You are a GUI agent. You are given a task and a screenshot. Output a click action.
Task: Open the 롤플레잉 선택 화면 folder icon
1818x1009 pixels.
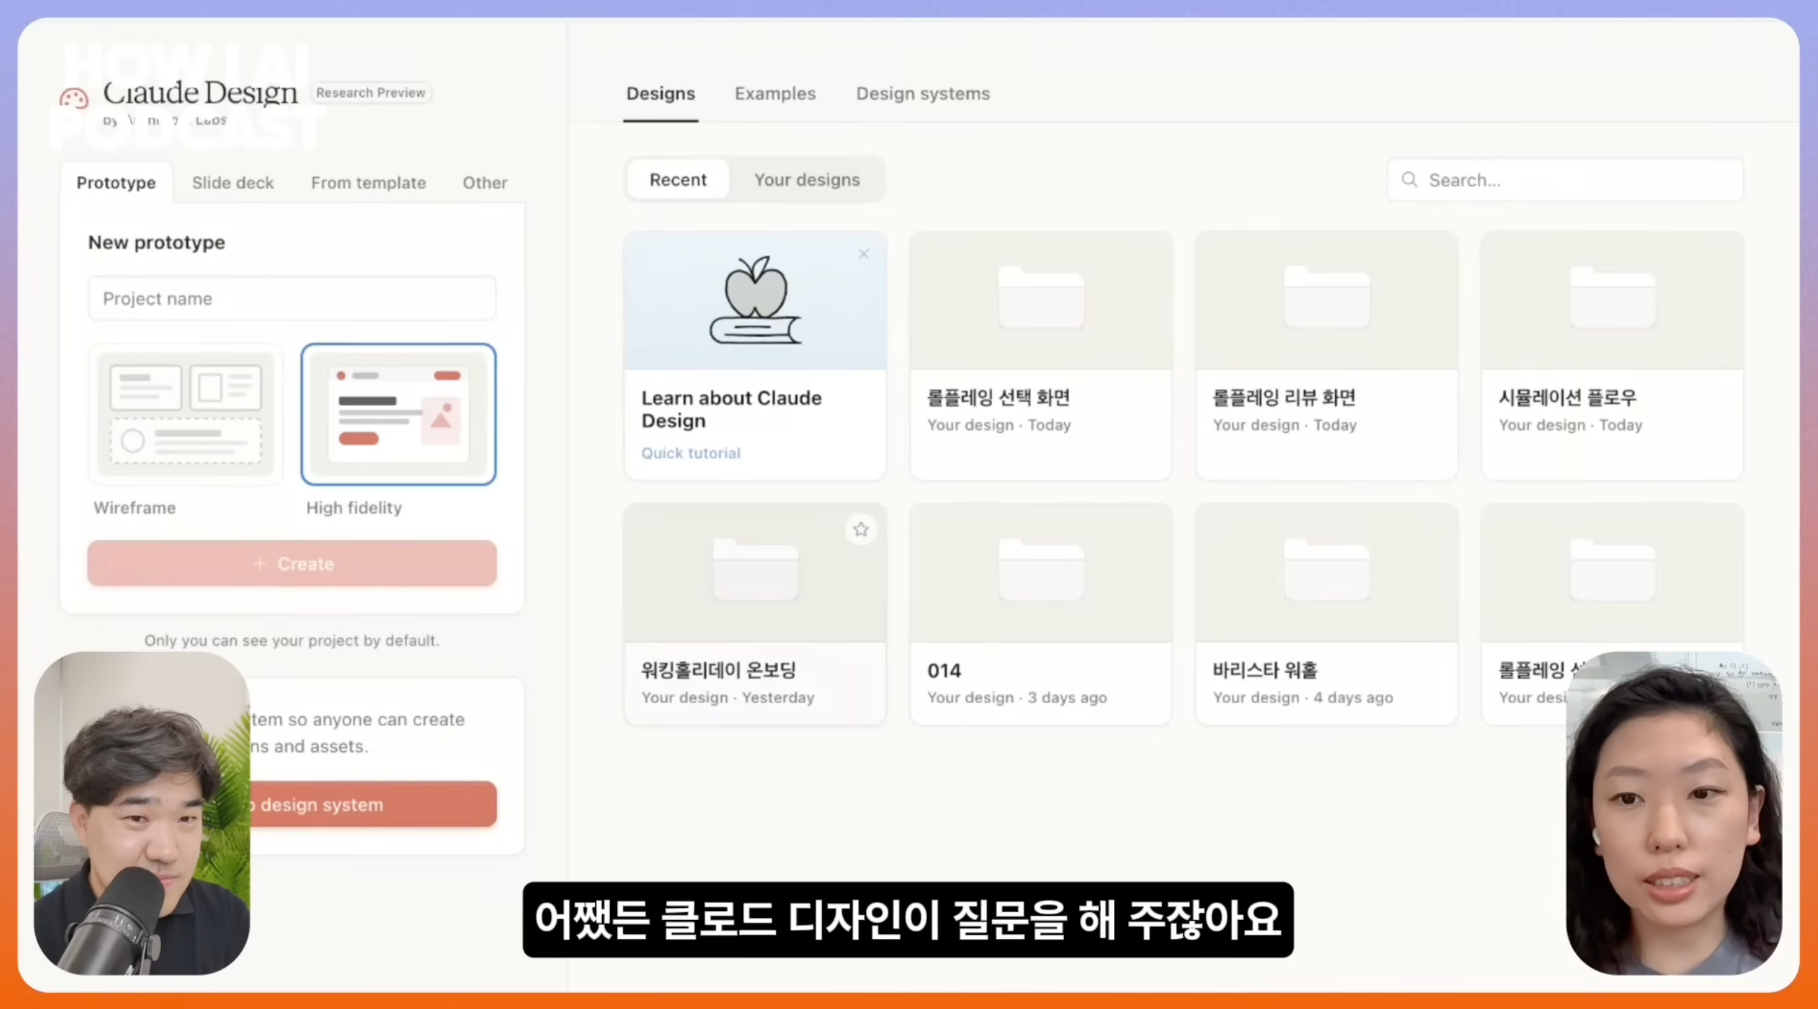click(x=1041, y=297)
